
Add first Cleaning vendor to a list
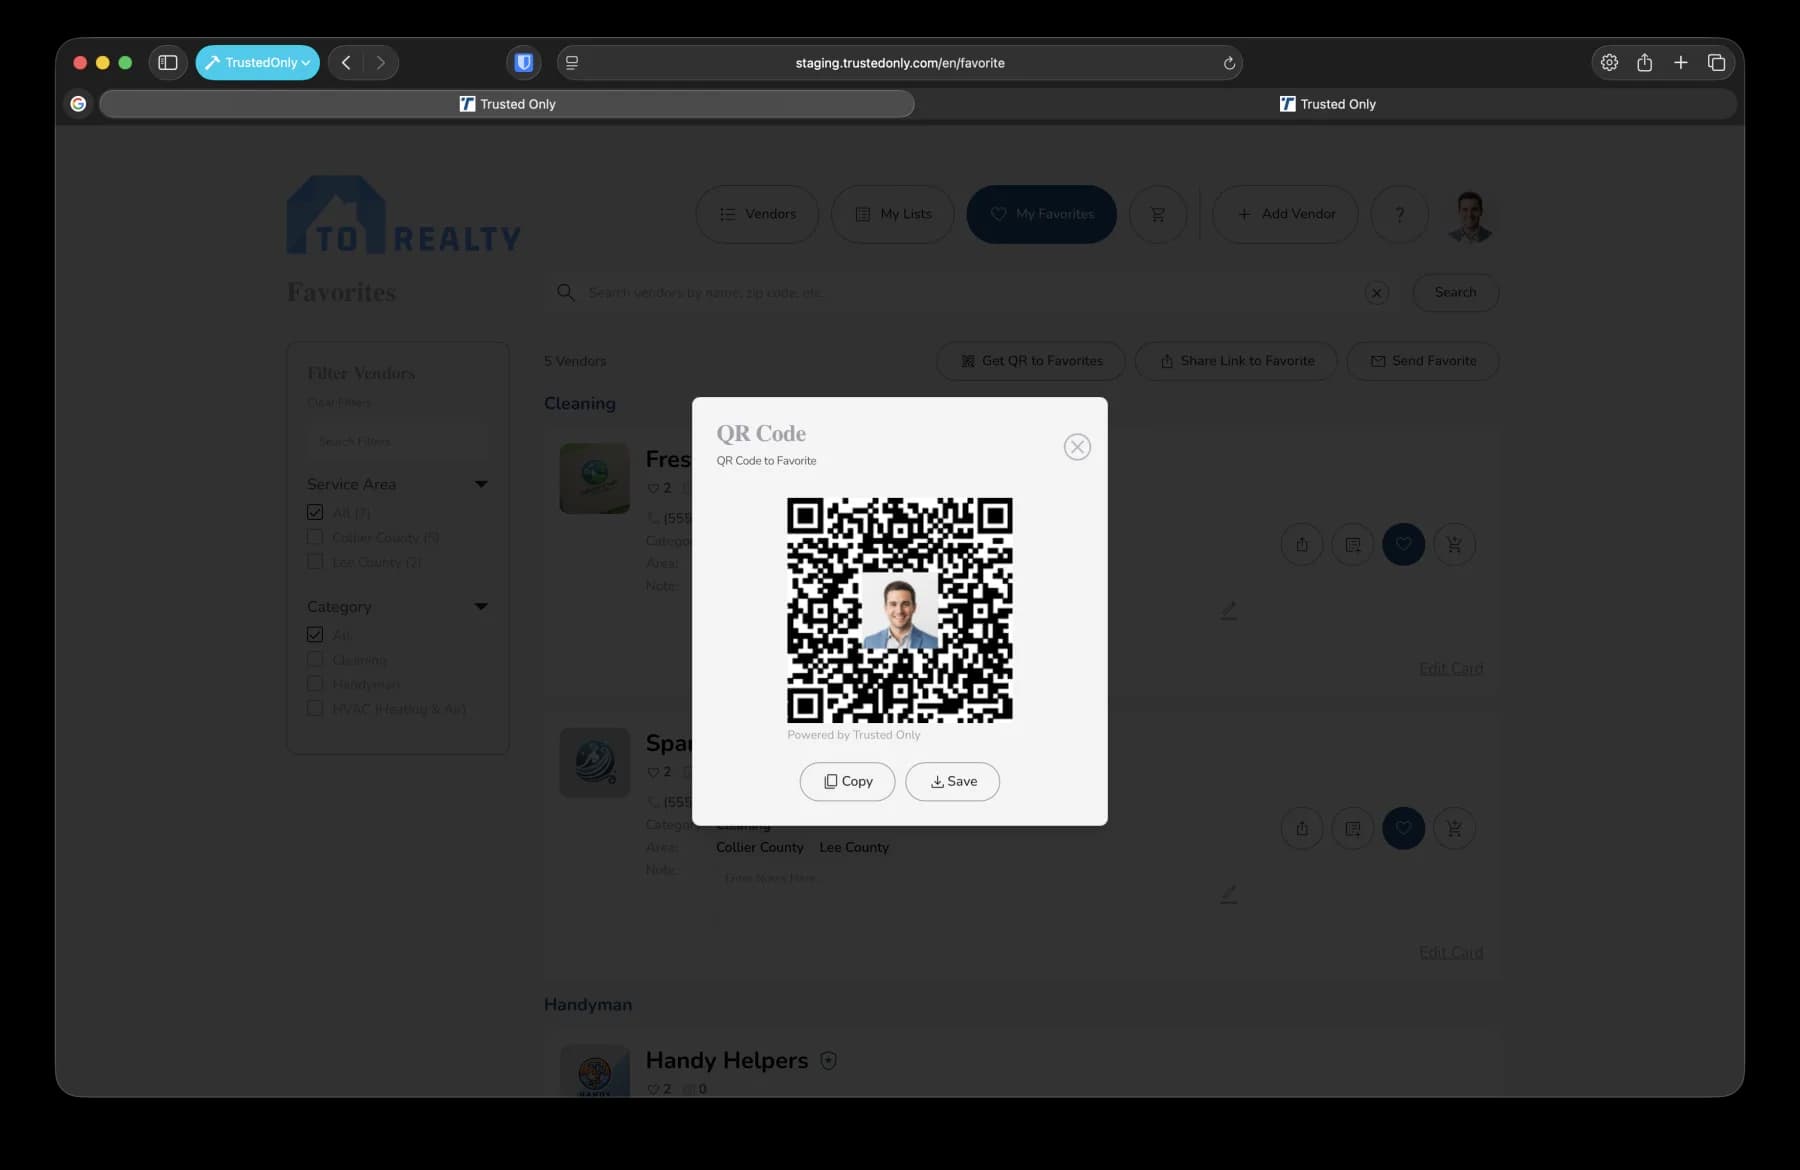(1353, 545)
